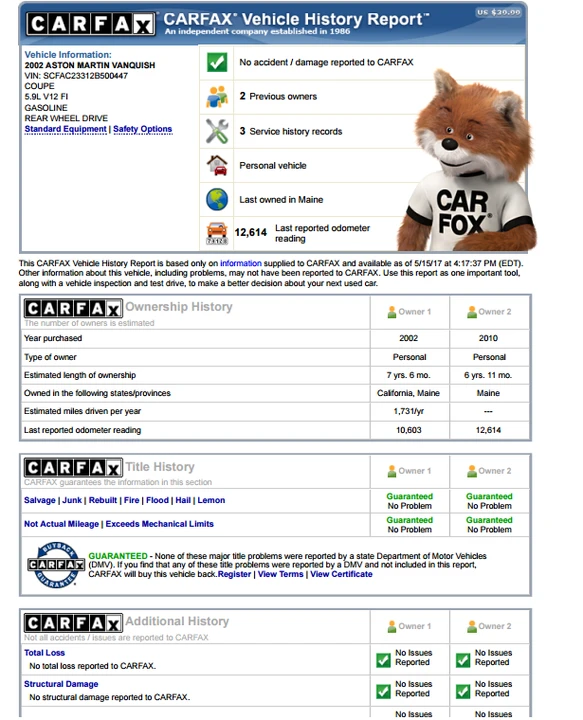The image size is (583, 720).
Task: Open the Flood title link
Action: pos(157,500)
